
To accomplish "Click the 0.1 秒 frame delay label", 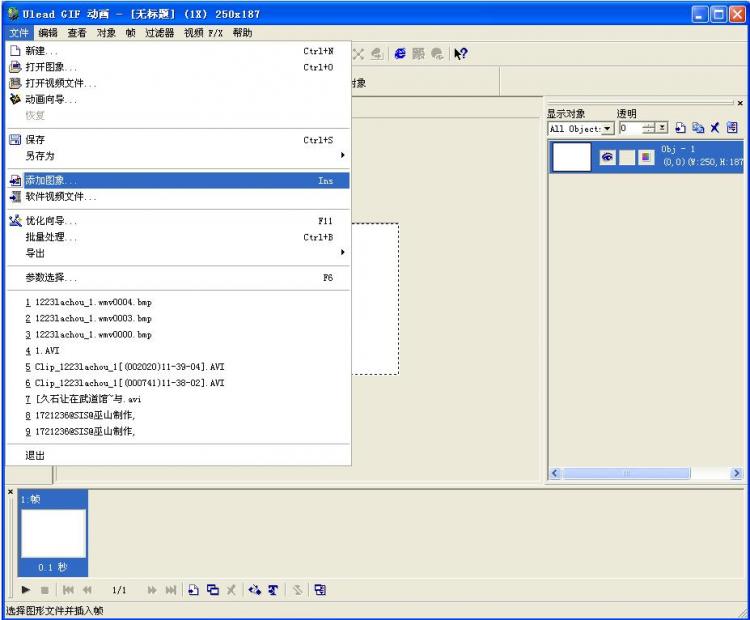I will (53, 567).
